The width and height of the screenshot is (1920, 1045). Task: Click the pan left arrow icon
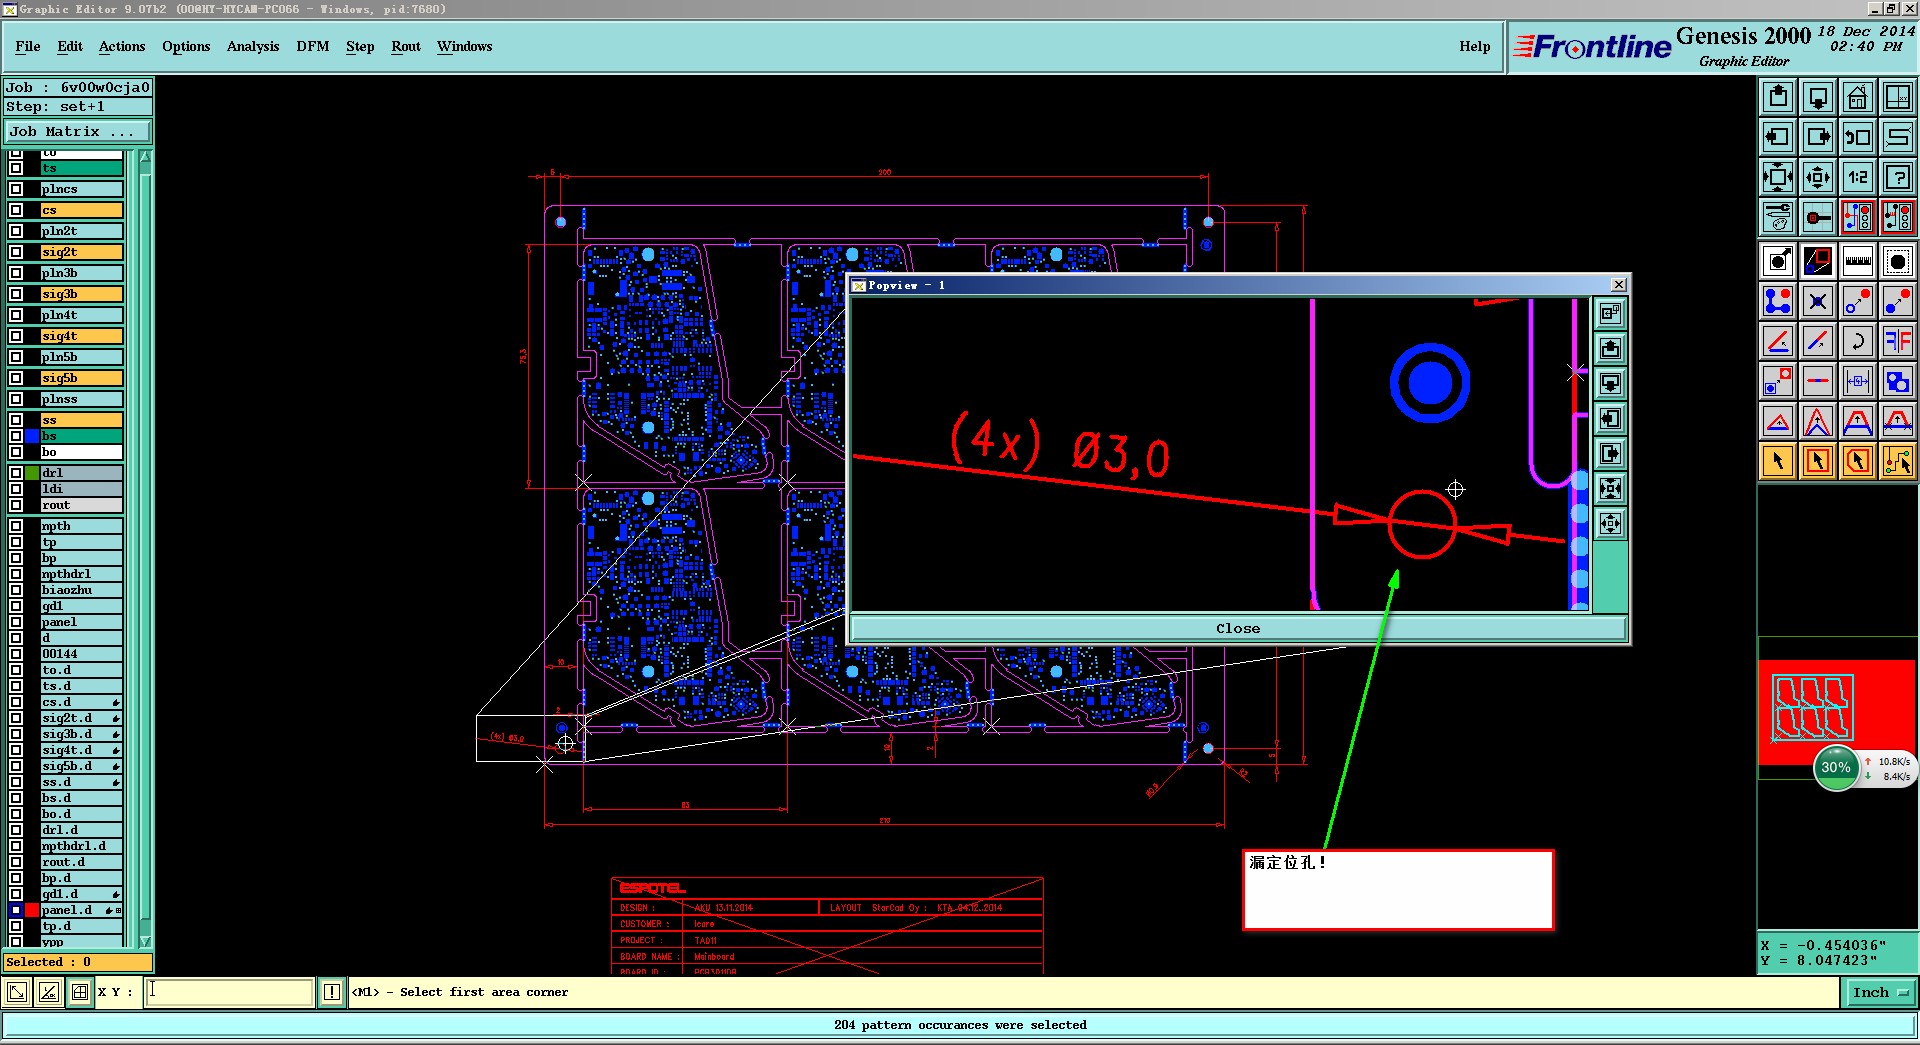1778,137
